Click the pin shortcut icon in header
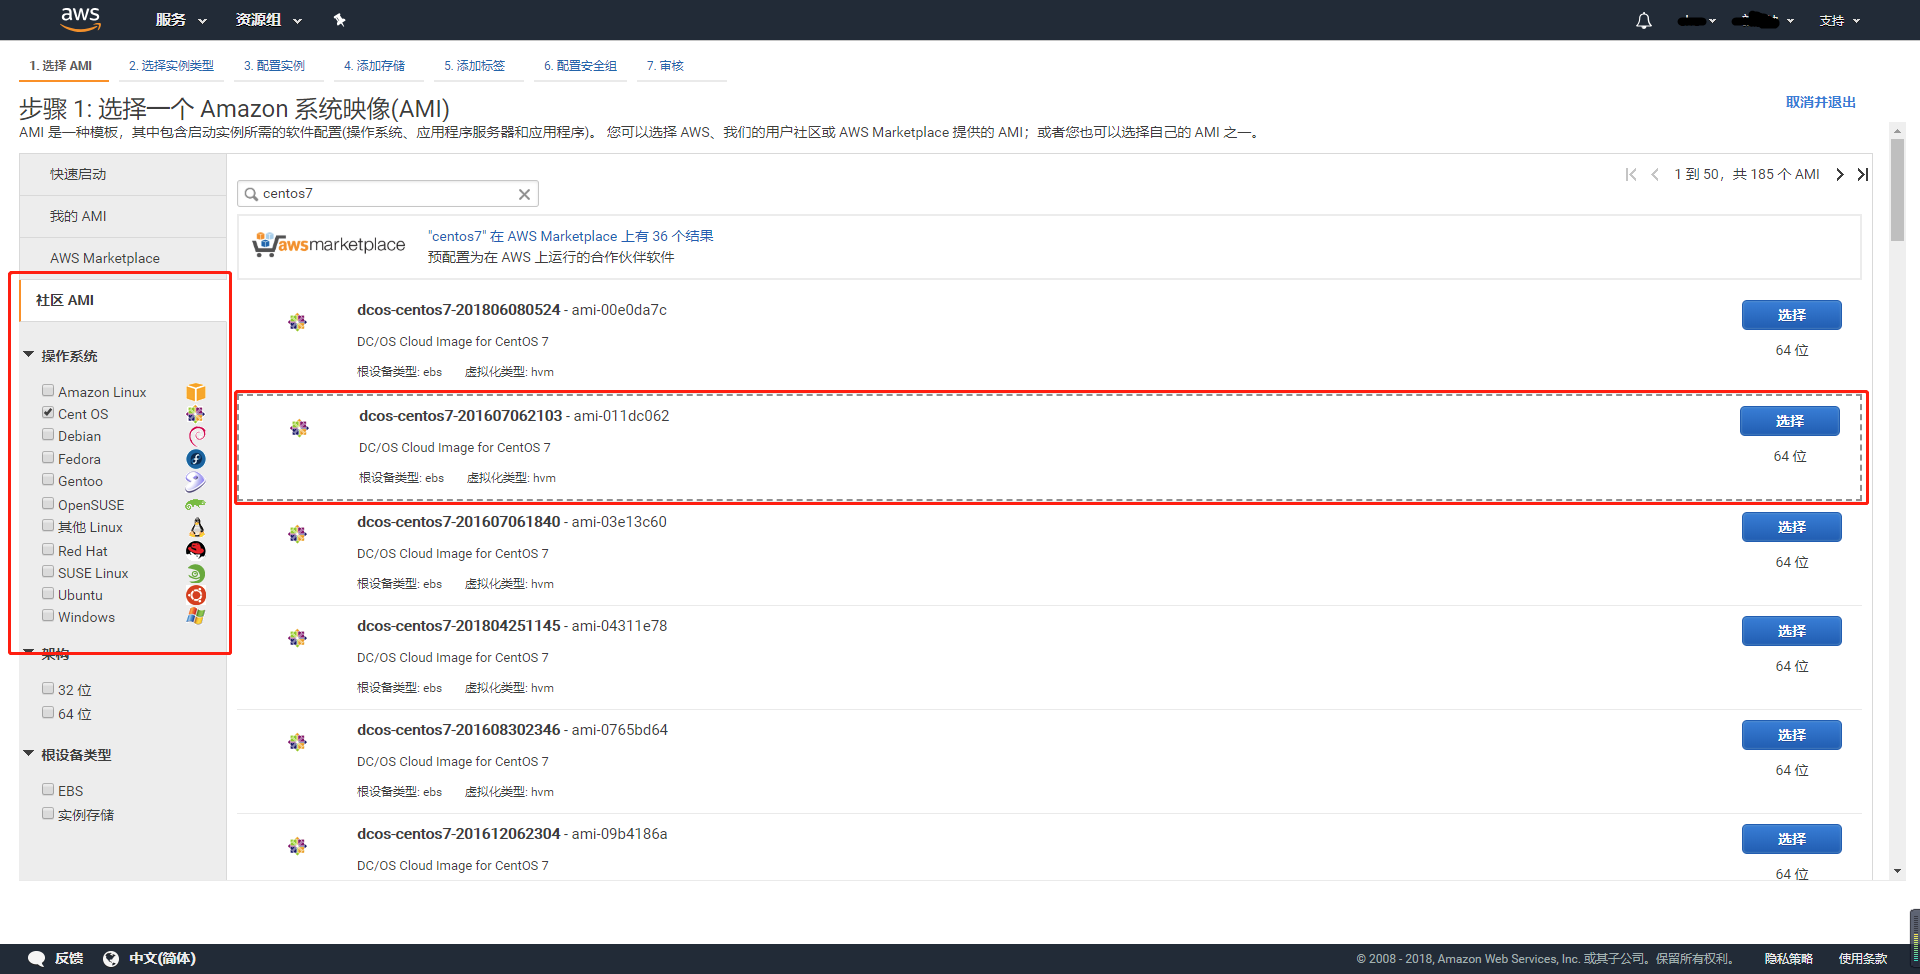This screenshot has width=1920, height=974. tap(339, 20)
